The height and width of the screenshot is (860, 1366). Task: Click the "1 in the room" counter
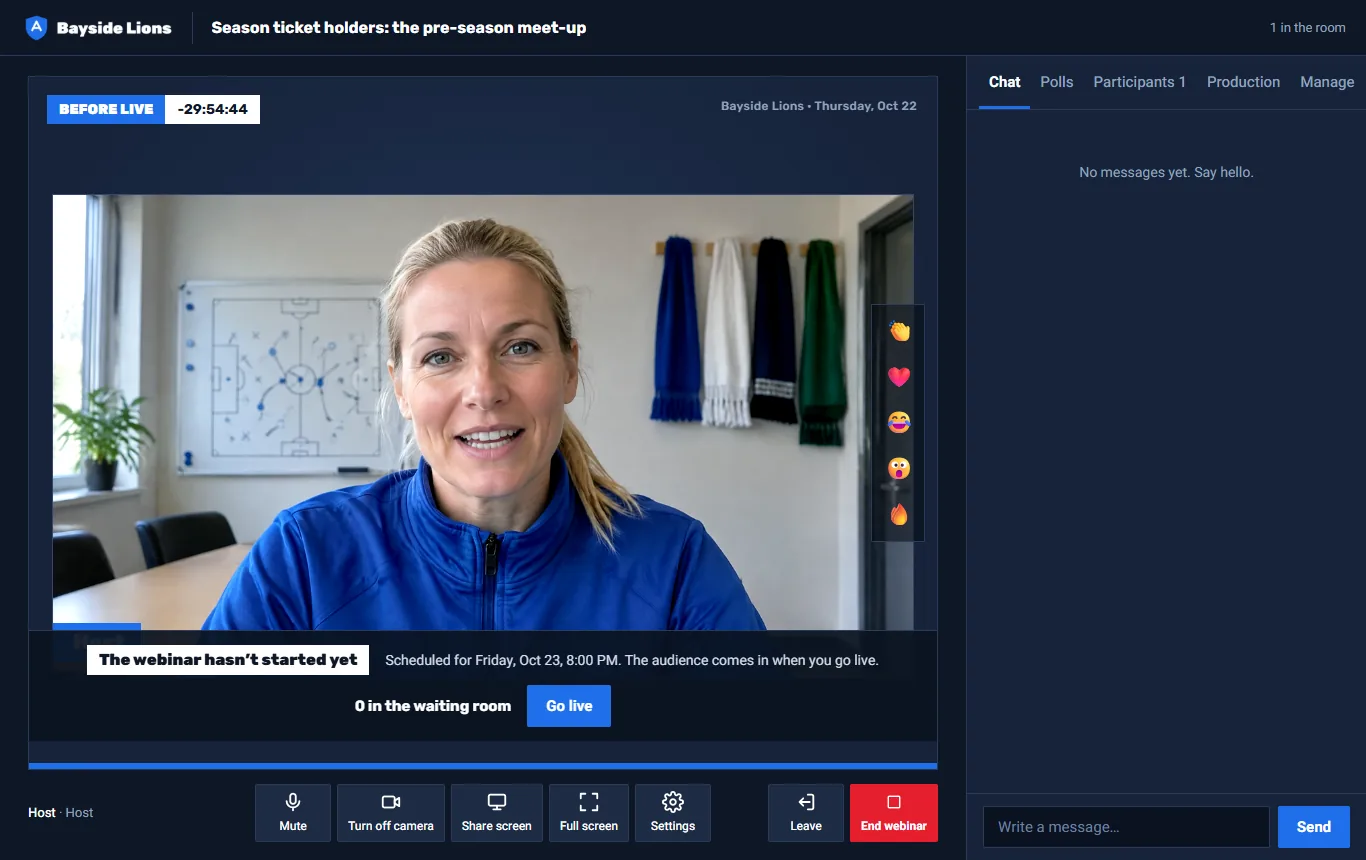[1308, 28]
